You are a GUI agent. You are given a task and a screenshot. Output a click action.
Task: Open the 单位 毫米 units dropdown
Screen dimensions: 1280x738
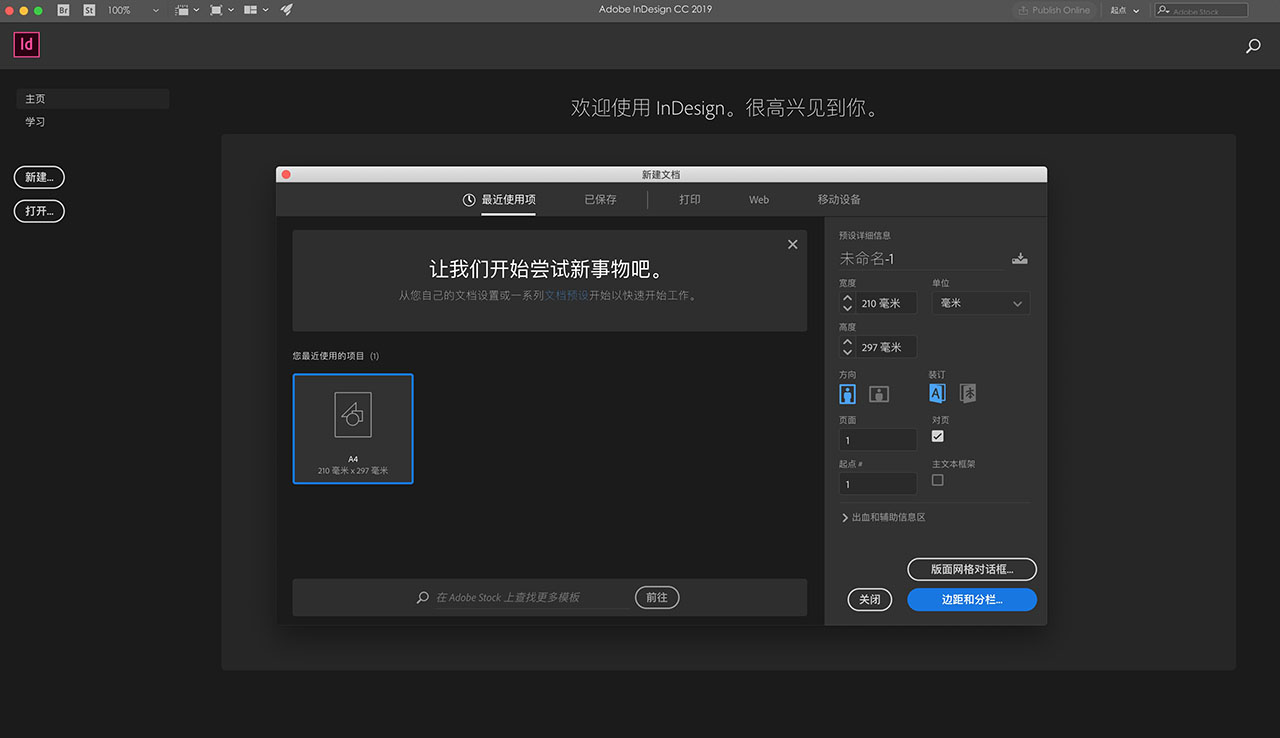point(981,303)
